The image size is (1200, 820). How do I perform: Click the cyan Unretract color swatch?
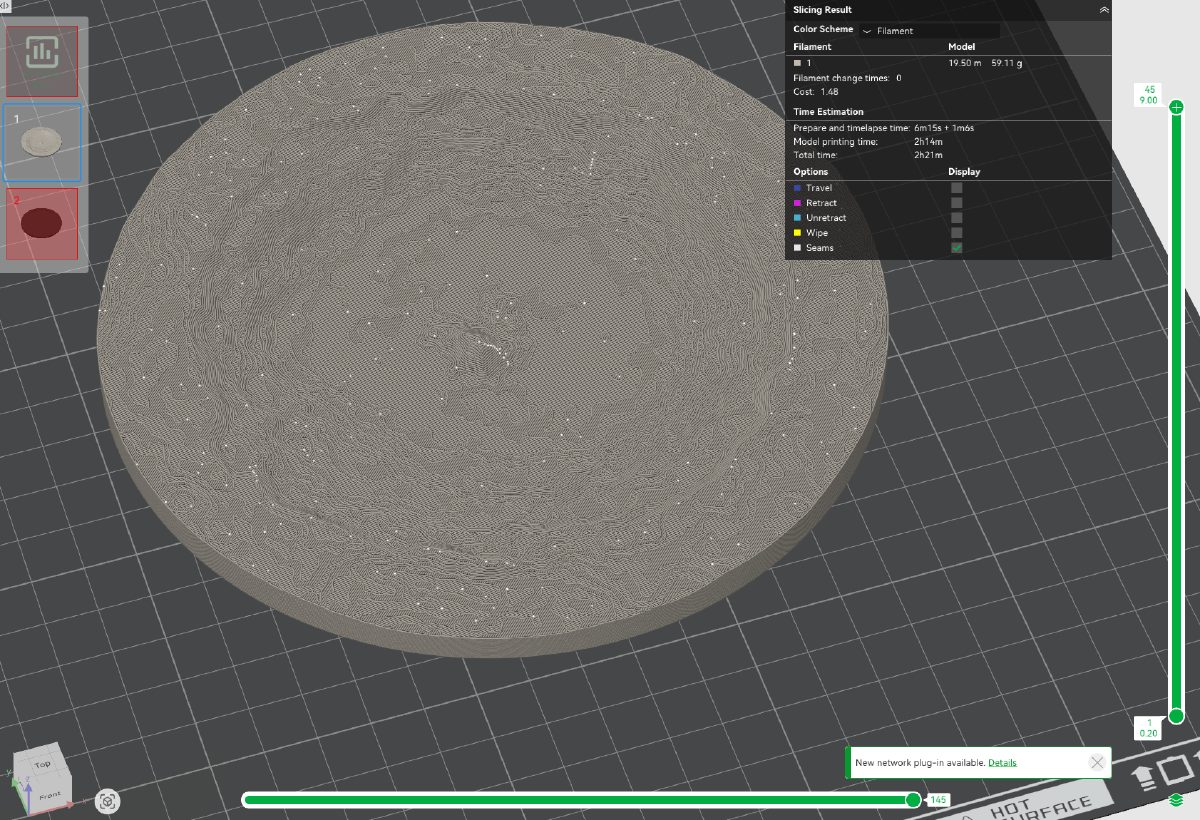[x=797, y=217]
